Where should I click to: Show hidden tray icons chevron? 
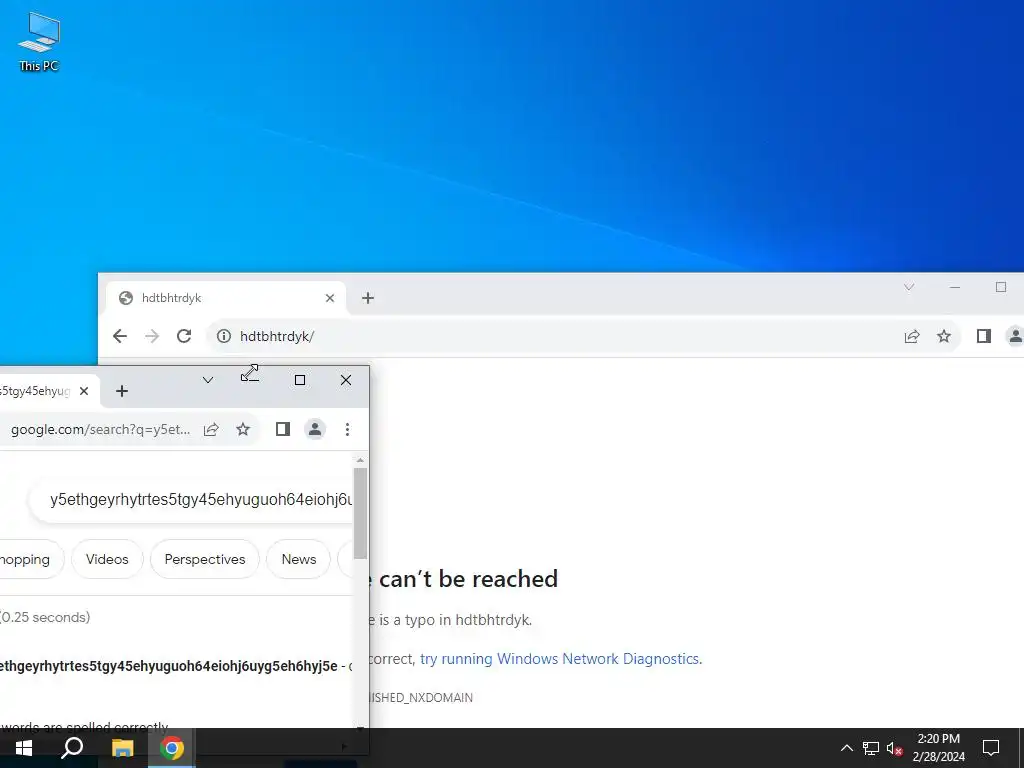pyautogui.click(x=846, y=748)
